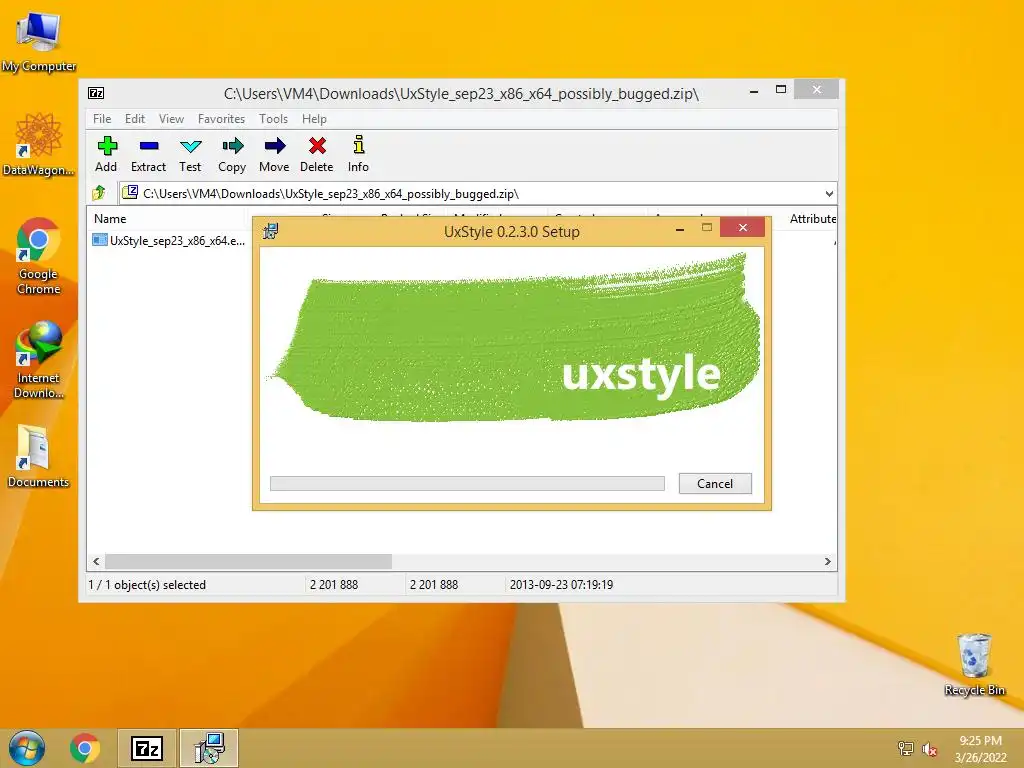Run Test on the archive

[x=190, y=154]
